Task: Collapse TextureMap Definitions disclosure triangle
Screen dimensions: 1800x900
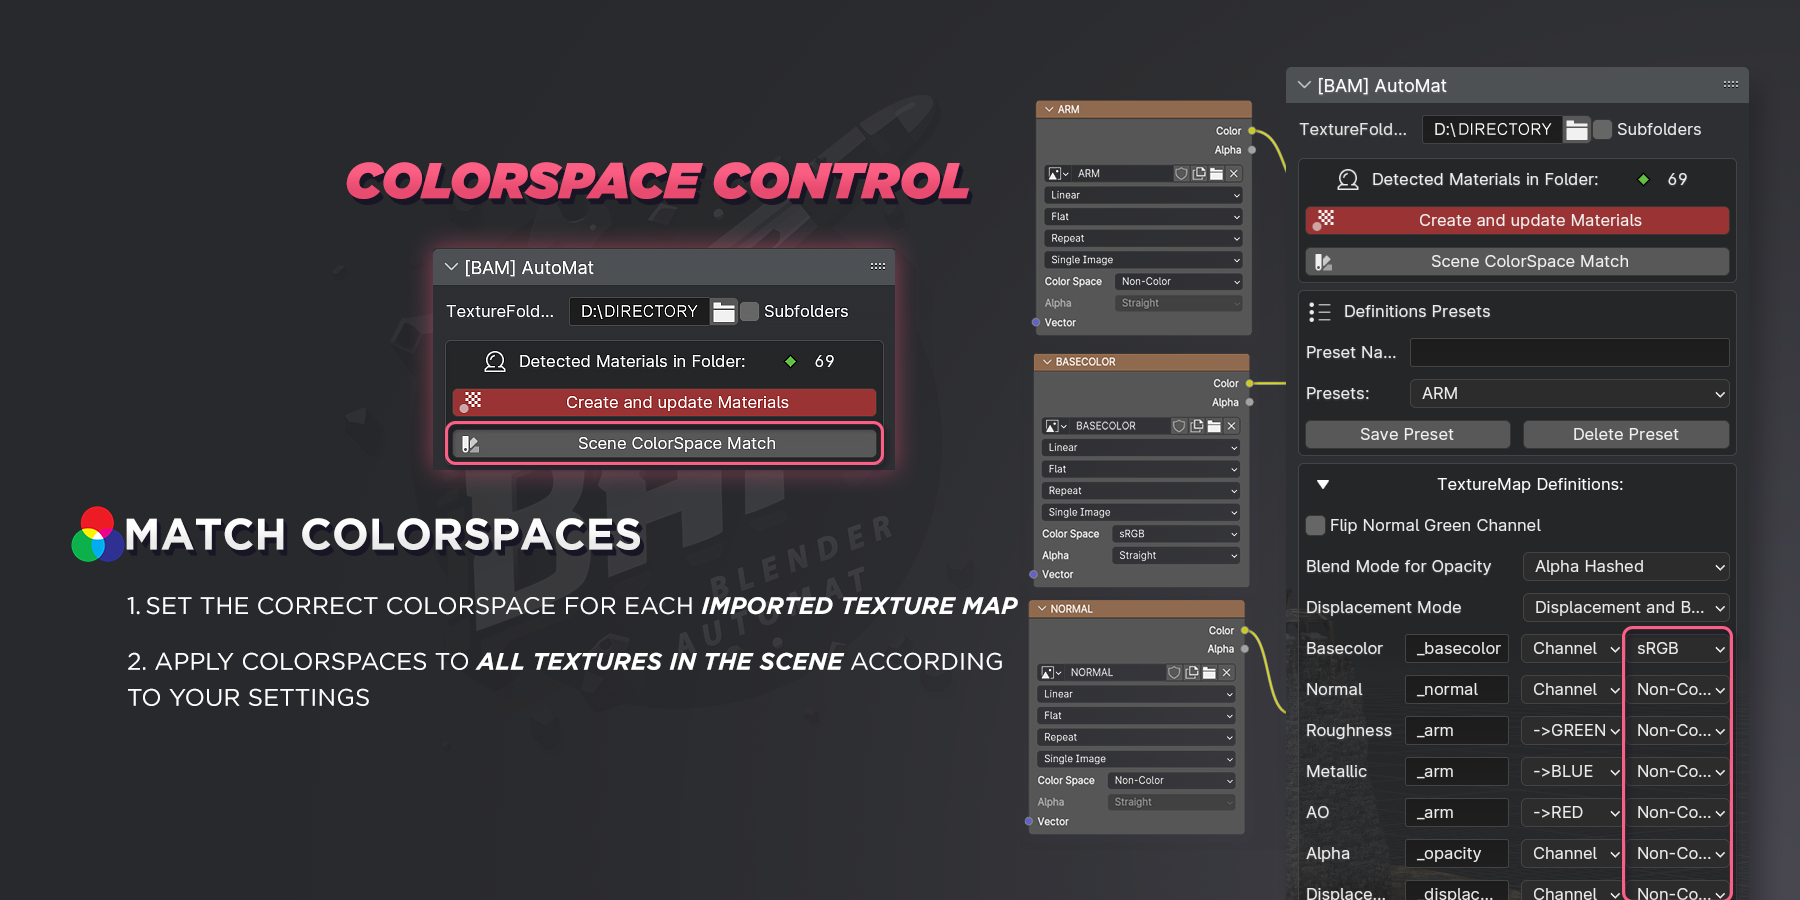Action: tap(1323, 485)
